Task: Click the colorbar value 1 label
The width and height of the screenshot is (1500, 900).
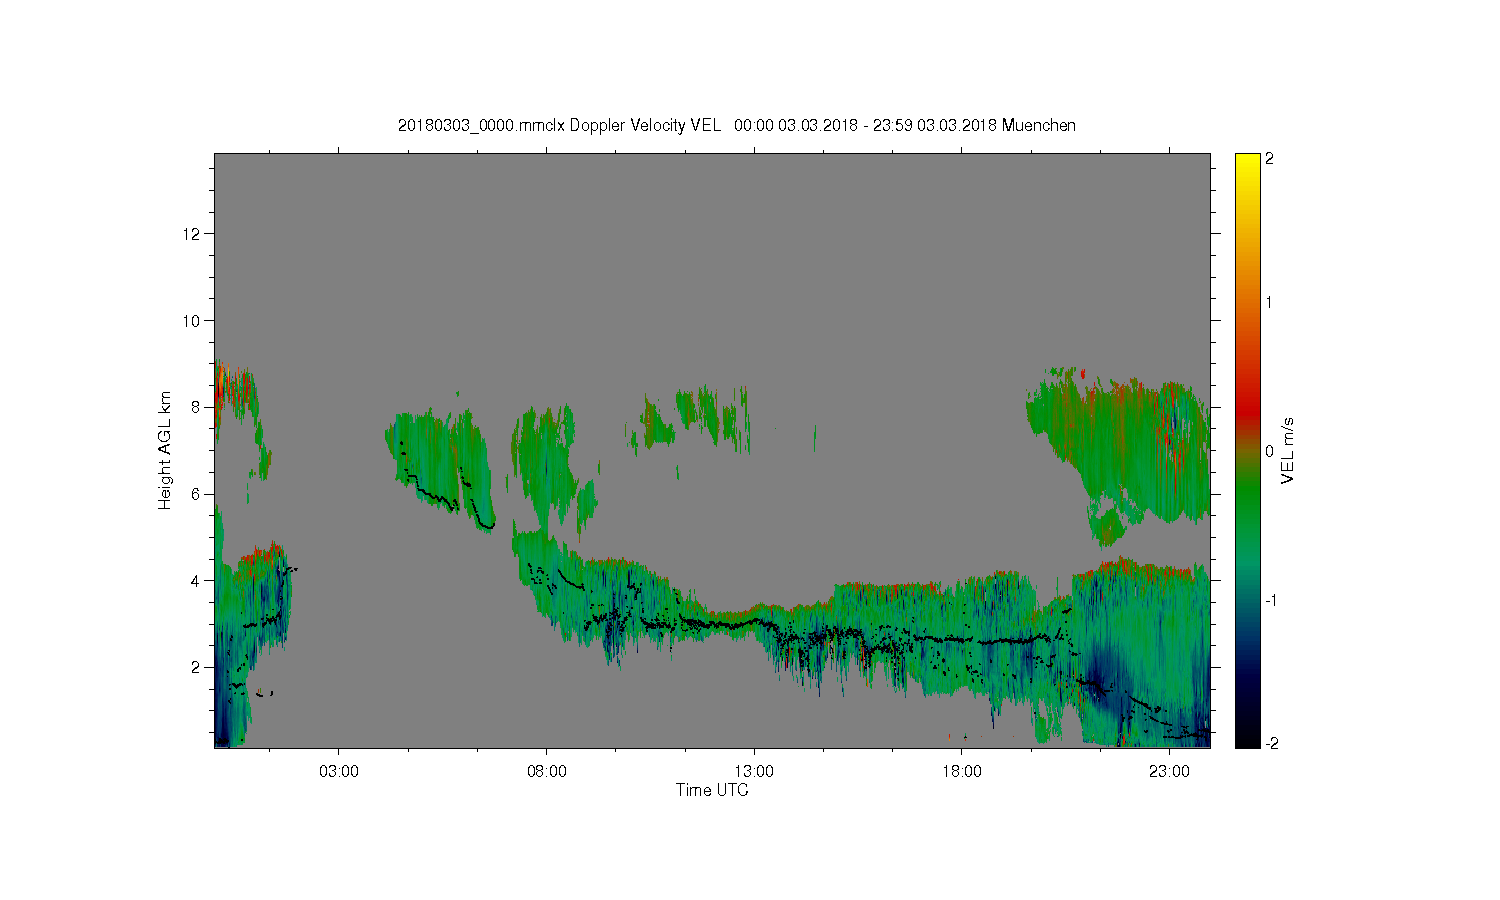Action: point(1270,302)
